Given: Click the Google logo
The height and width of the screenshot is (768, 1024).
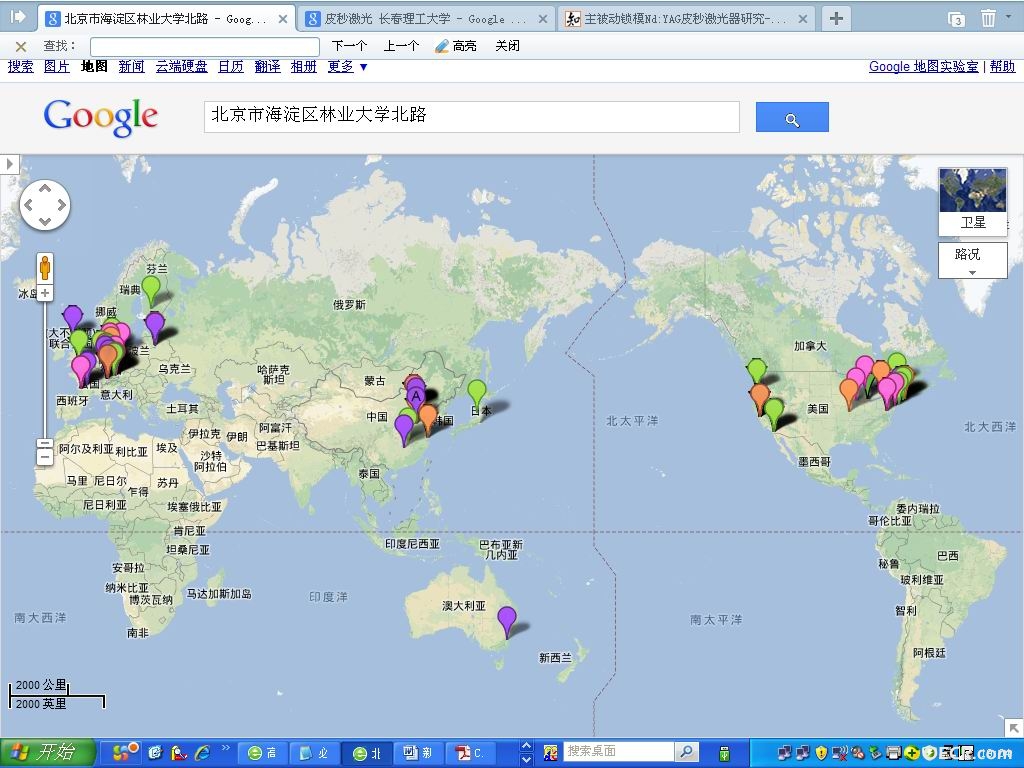Looking at the screenshot, I should point(101,118).
